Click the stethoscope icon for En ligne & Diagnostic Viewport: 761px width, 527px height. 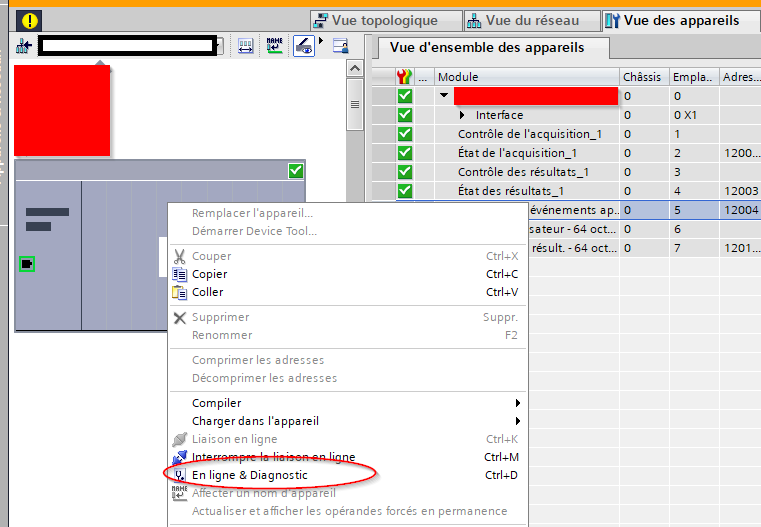coord(180,476)
